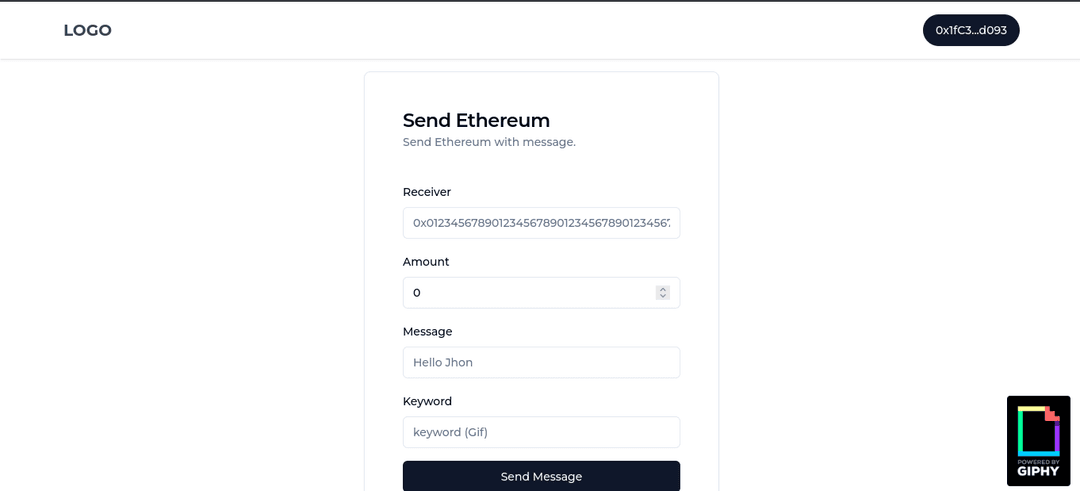The width and height of the screenshot is (1080, 491).
Task: Click the Send Ethereum with message subtitle
Action: (489, 143)
